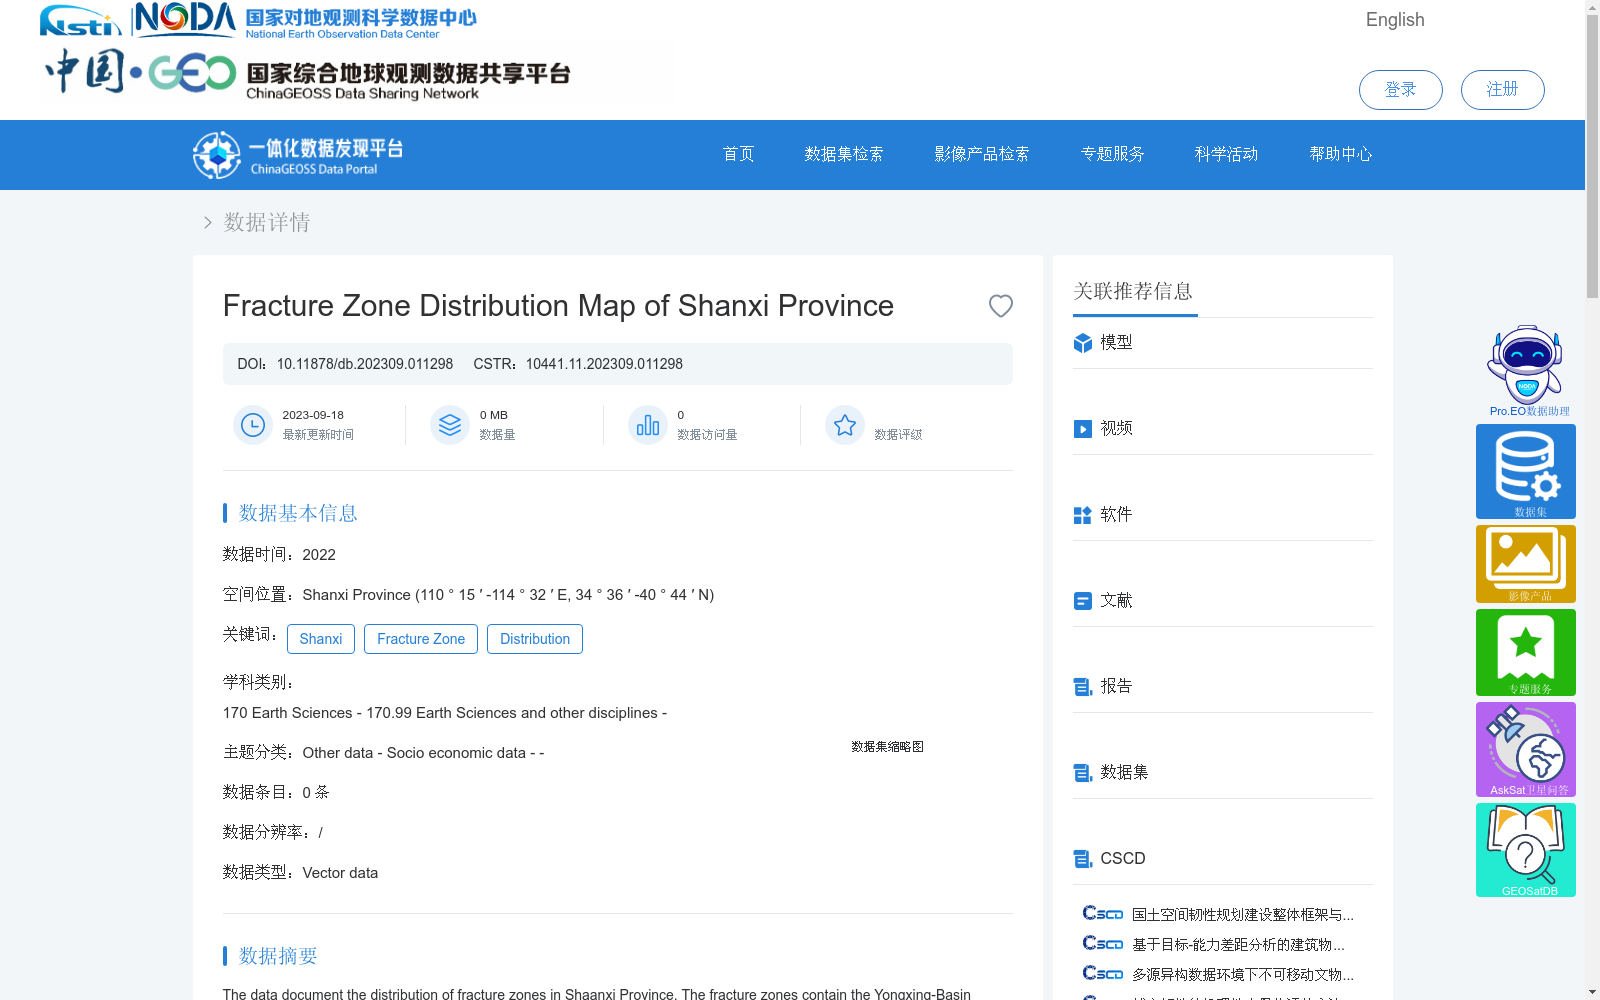Navigate to 影像产品检索 in top menu
This screenshot has height=1000, width=1600.
coord(981,154)
